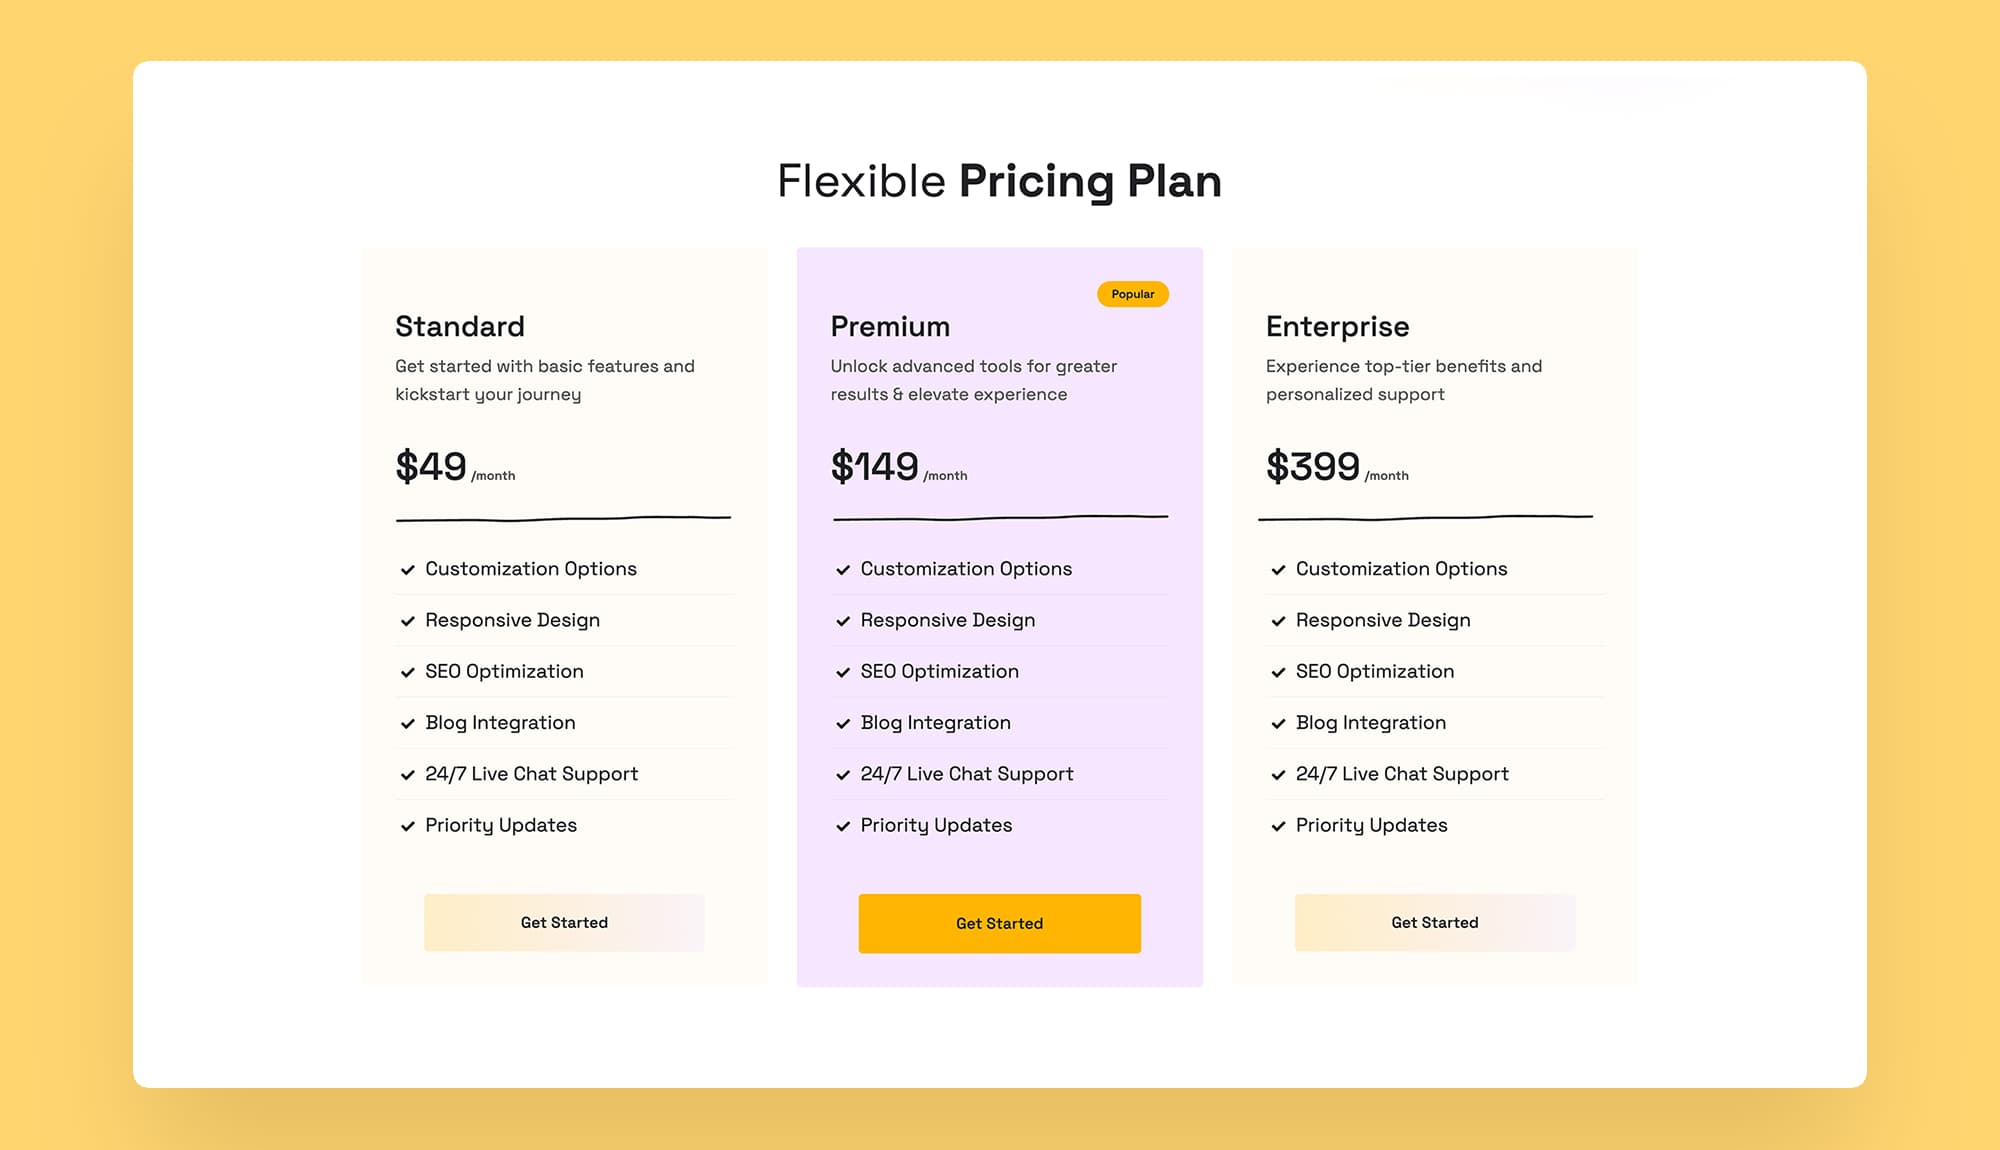This screenshot has height=1150, width=2000.
Task: Click checkmark beside Enterprise 24/7 Live Chat Support
Action: point(1278,775)
